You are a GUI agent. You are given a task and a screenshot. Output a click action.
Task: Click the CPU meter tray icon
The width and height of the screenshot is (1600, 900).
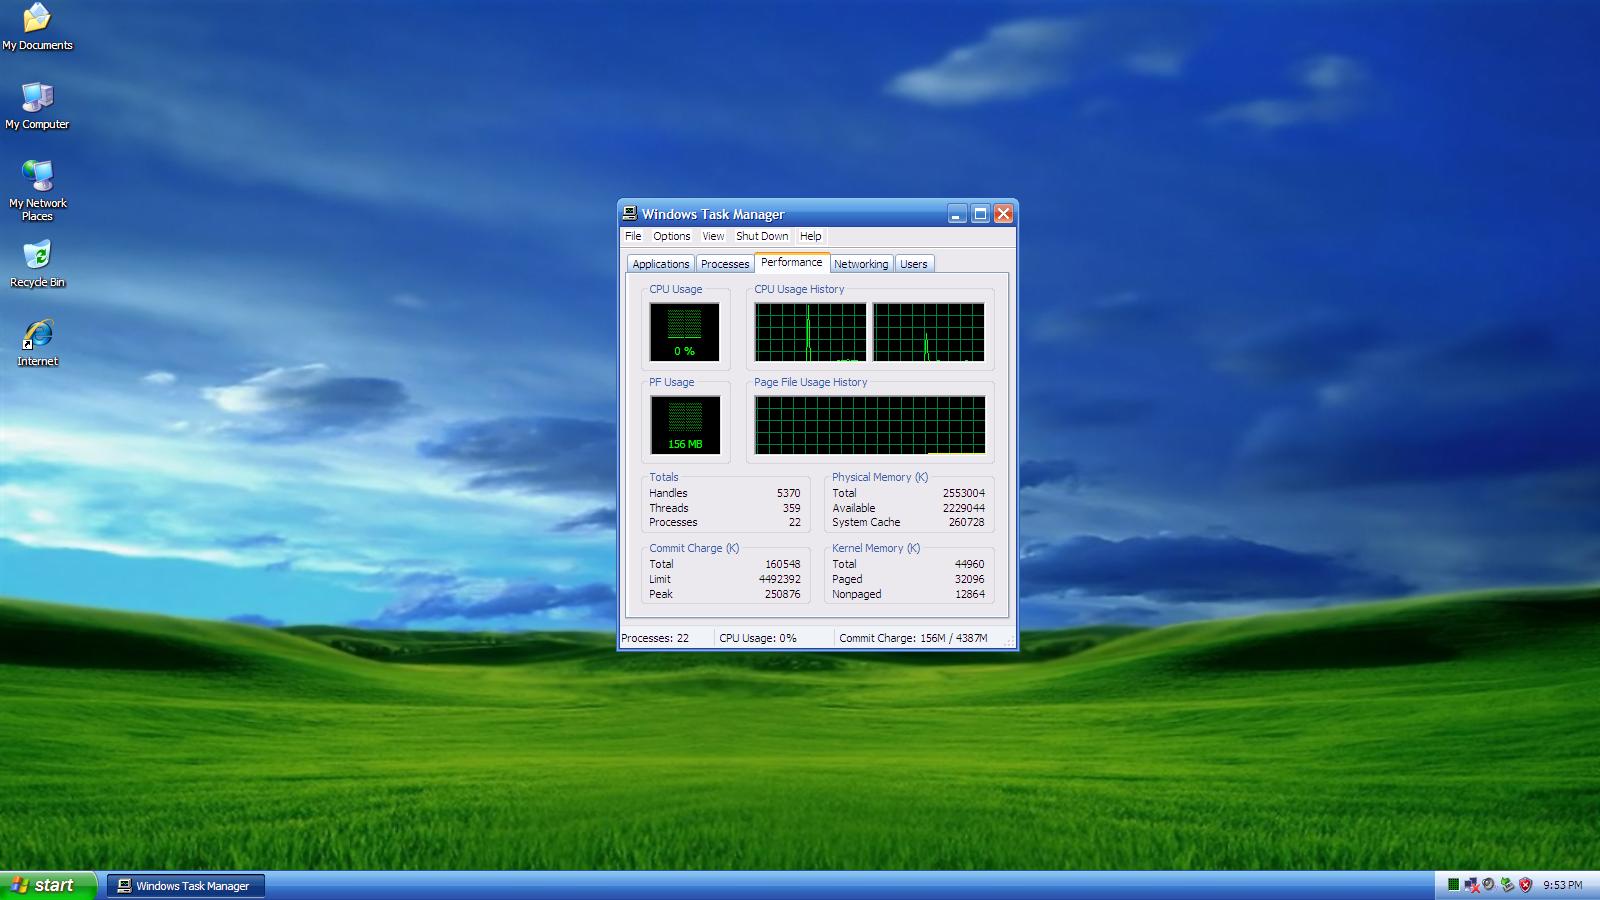[1453, 884]
